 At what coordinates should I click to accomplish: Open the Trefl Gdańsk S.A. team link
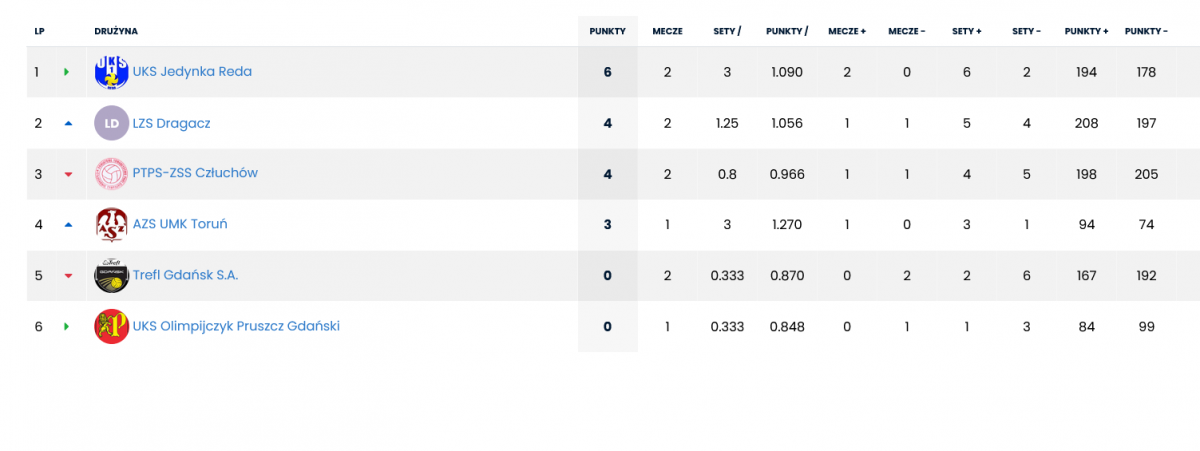click(x=185, y=275)
